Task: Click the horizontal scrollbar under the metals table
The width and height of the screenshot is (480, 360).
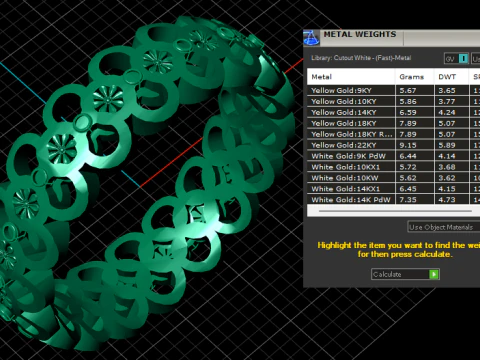Action: (x=395, y=211)
